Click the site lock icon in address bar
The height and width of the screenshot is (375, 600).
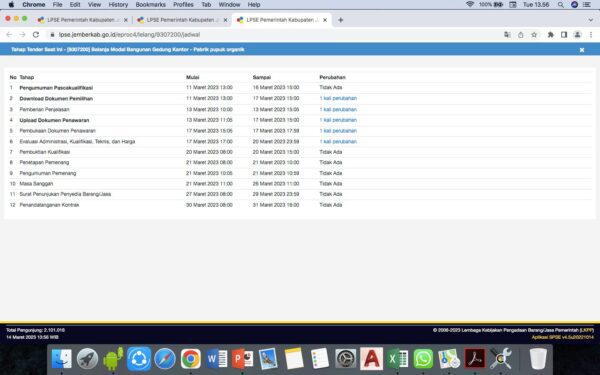pos(52,34)
